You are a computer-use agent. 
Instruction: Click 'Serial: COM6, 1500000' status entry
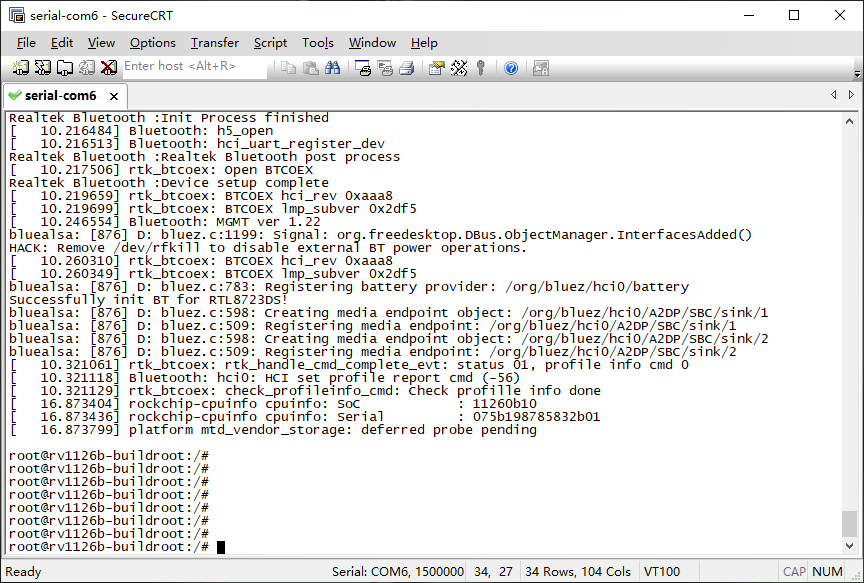click(x=397, y=571)
